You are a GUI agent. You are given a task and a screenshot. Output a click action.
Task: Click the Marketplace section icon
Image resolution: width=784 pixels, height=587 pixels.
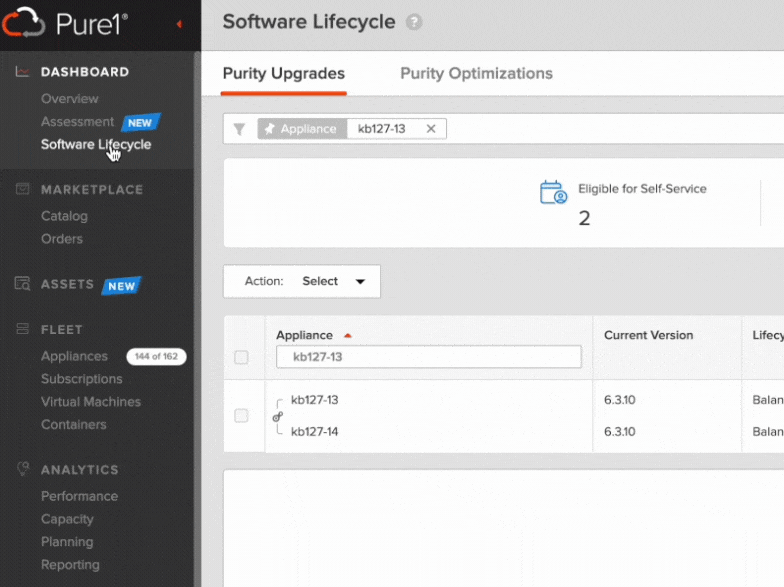point(22,189)
